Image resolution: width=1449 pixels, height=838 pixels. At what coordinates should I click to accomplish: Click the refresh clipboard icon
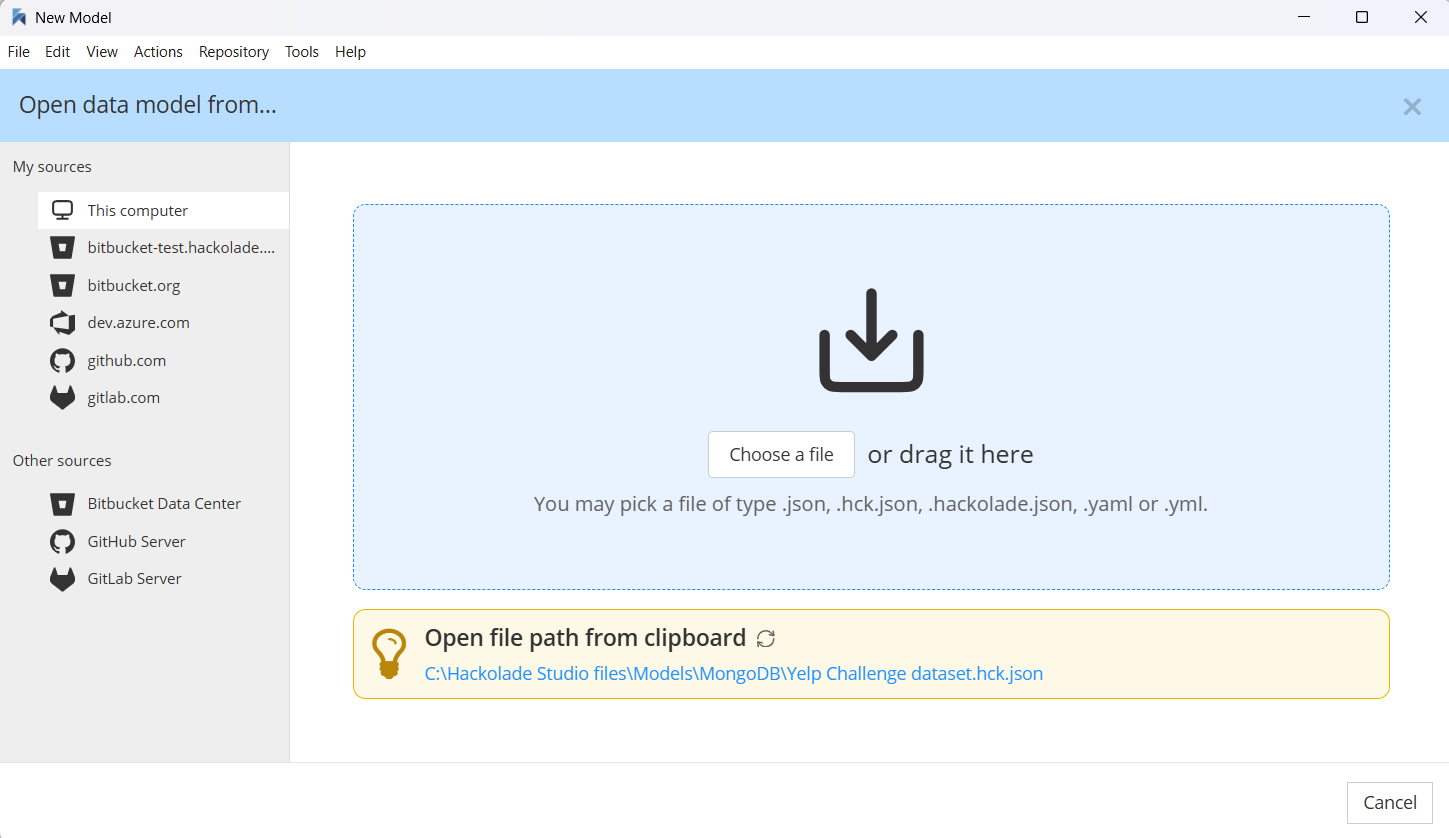(x=766, y=639)
